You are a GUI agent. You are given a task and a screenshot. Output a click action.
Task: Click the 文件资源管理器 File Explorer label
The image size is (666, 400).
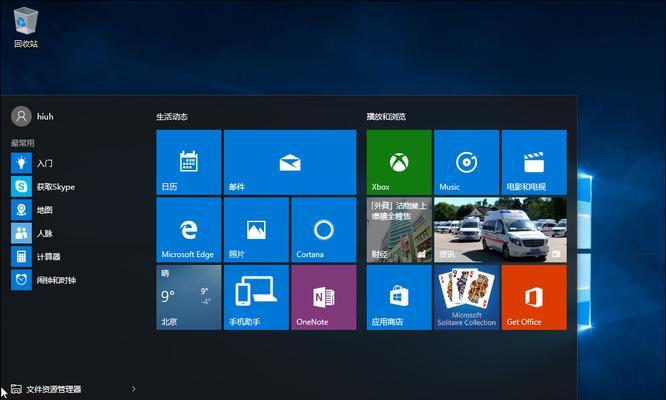point(54,389)
